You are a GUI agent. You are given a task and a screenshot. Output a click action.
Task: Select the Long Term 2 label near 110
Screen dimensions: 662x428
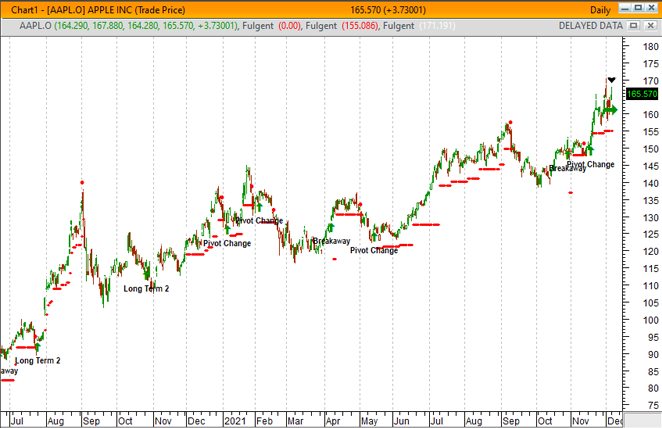point(146,289)
